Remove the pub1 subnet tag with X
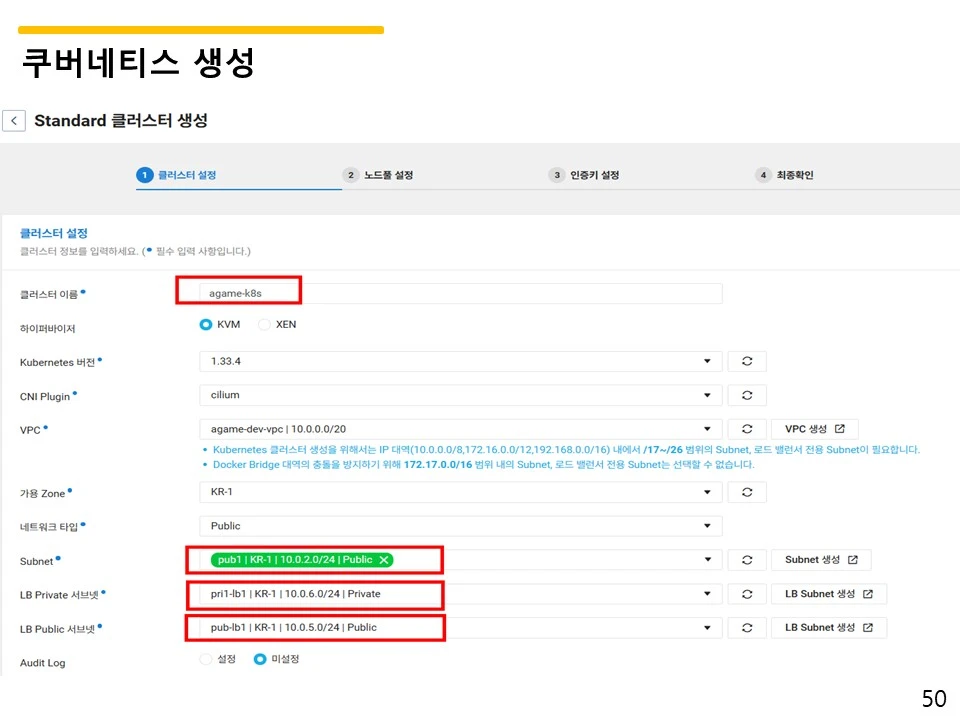The width and height of the screenshot is (960, 720). [x=384, y=560]
